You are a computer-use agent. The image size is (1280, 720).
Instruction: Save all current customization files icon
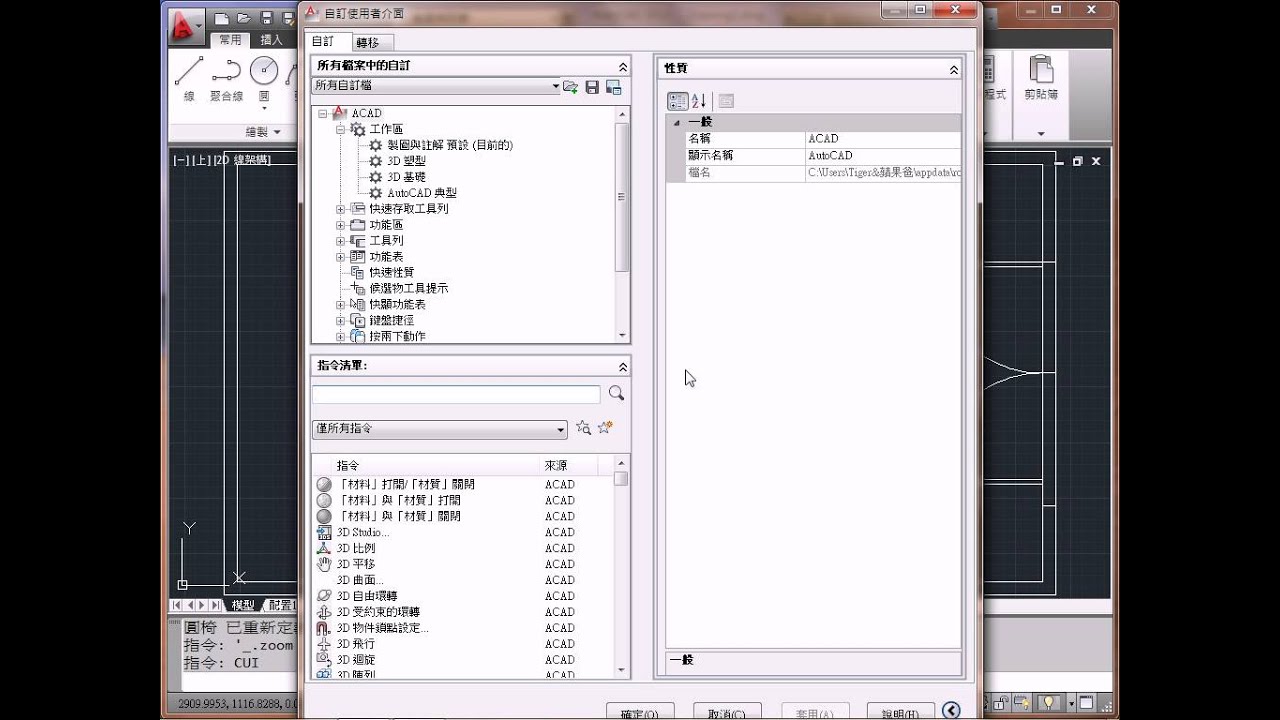pos(592,87)
